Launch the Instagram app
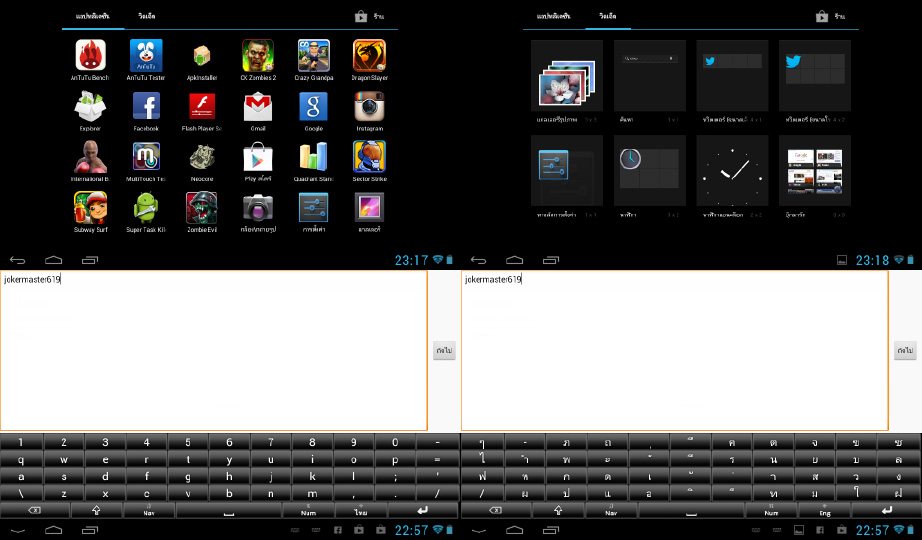This screenshot has height=540, width=922. [x=369, y=107]
